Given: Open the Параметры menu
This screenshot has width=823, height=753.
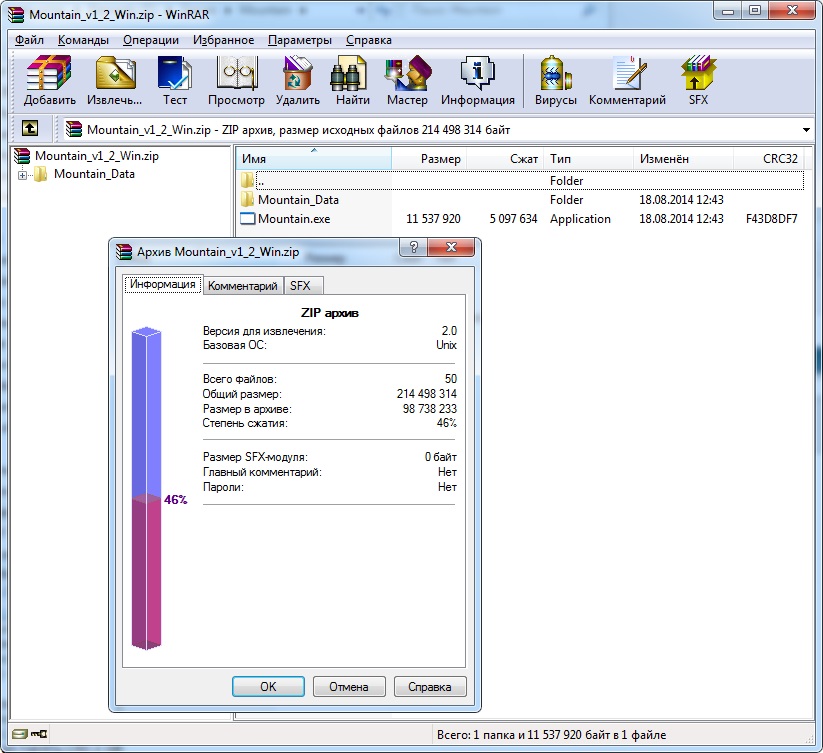Looking at the screenshot, I should (300, 40).
